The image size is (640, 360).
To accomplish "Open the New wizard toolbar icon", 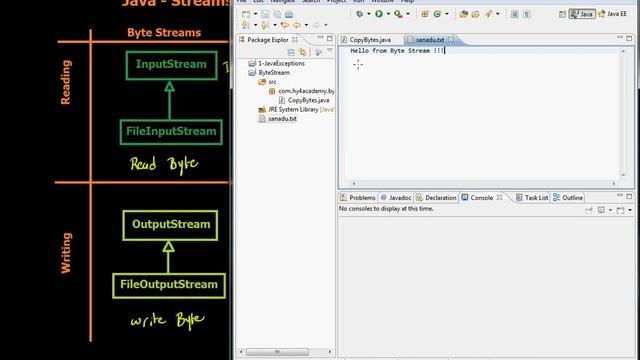I will (246, 14).
